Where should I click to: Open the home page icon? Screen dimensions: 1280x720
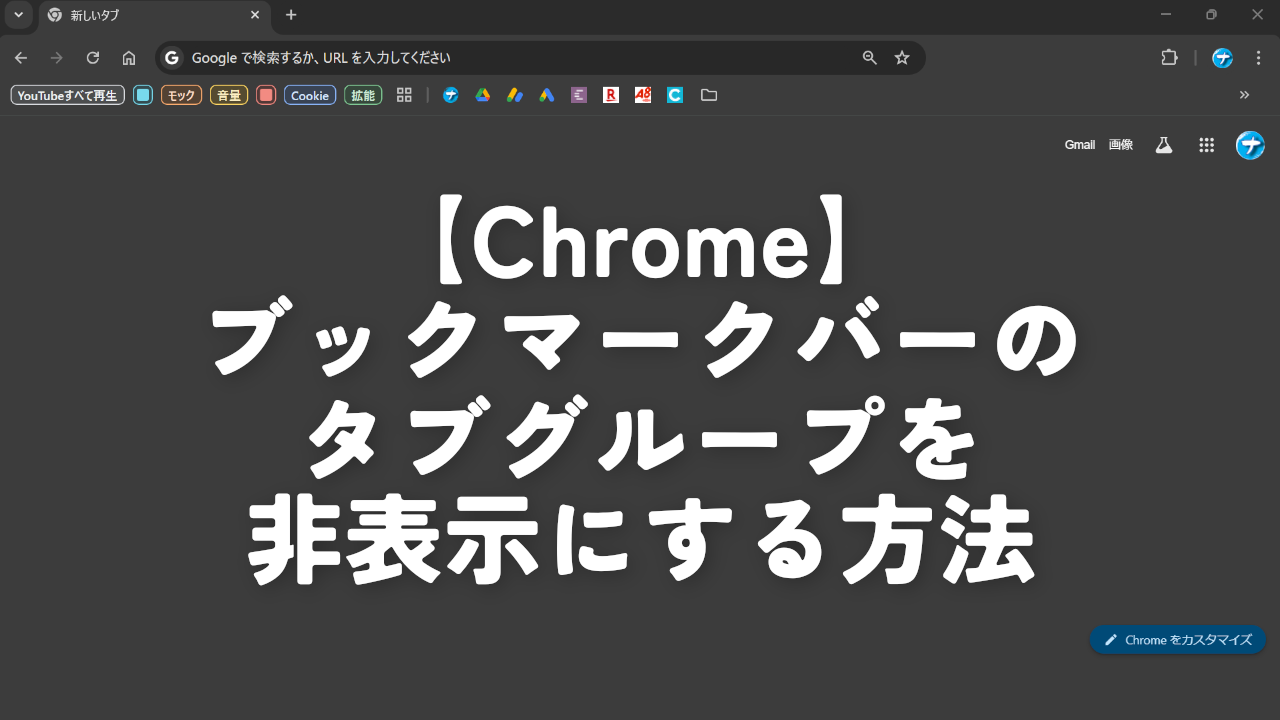129,58
